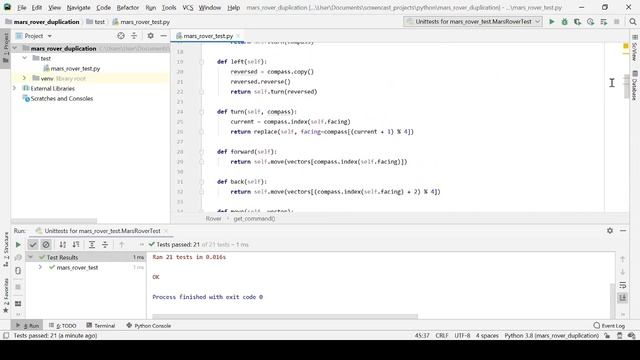Click the editor vertical scrollbar
The width and height of the screenshot is (640, 360).
pyautogui.click(x=626, y=86)
